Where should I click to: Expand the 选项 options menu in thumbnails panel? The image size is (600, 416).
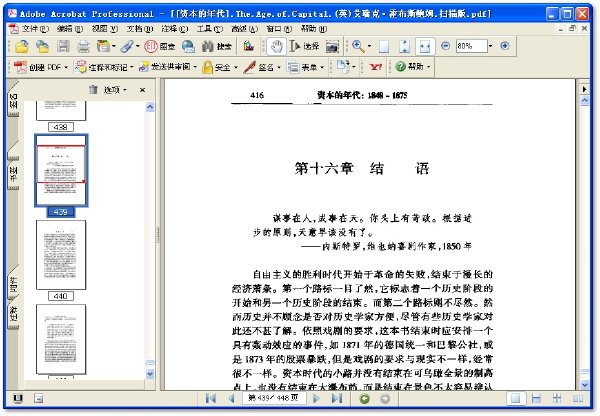pyautogui.click(x=115, y=90)
